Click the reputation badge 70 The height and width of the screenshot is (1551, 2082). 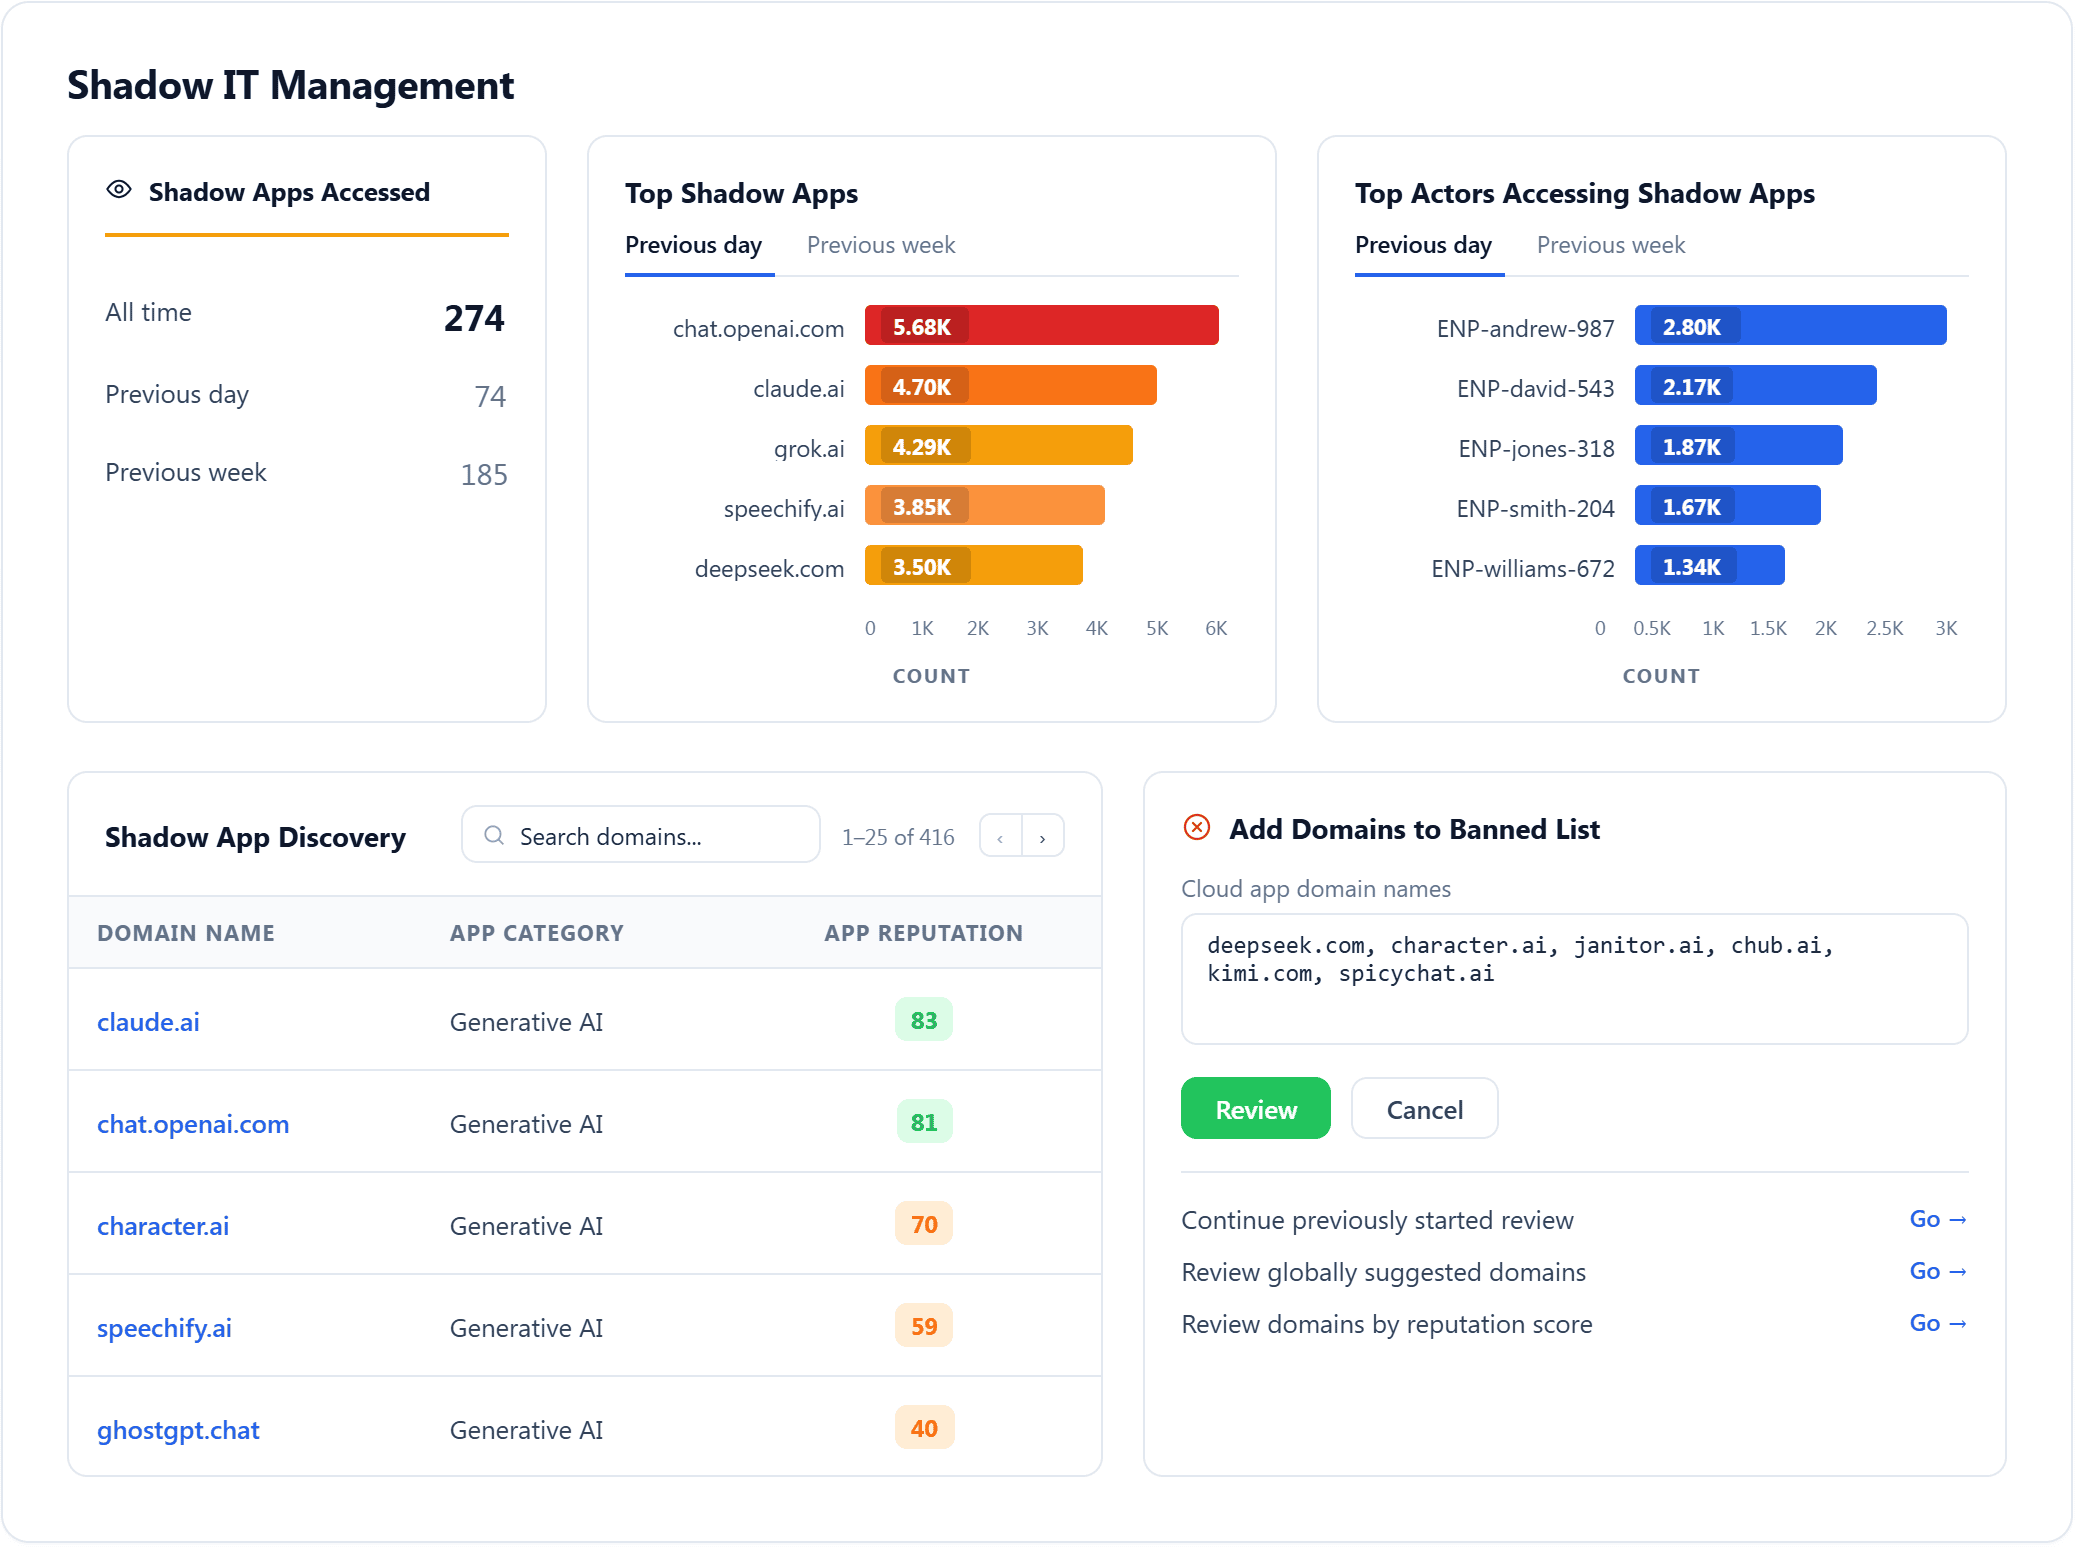[924, 1224]
